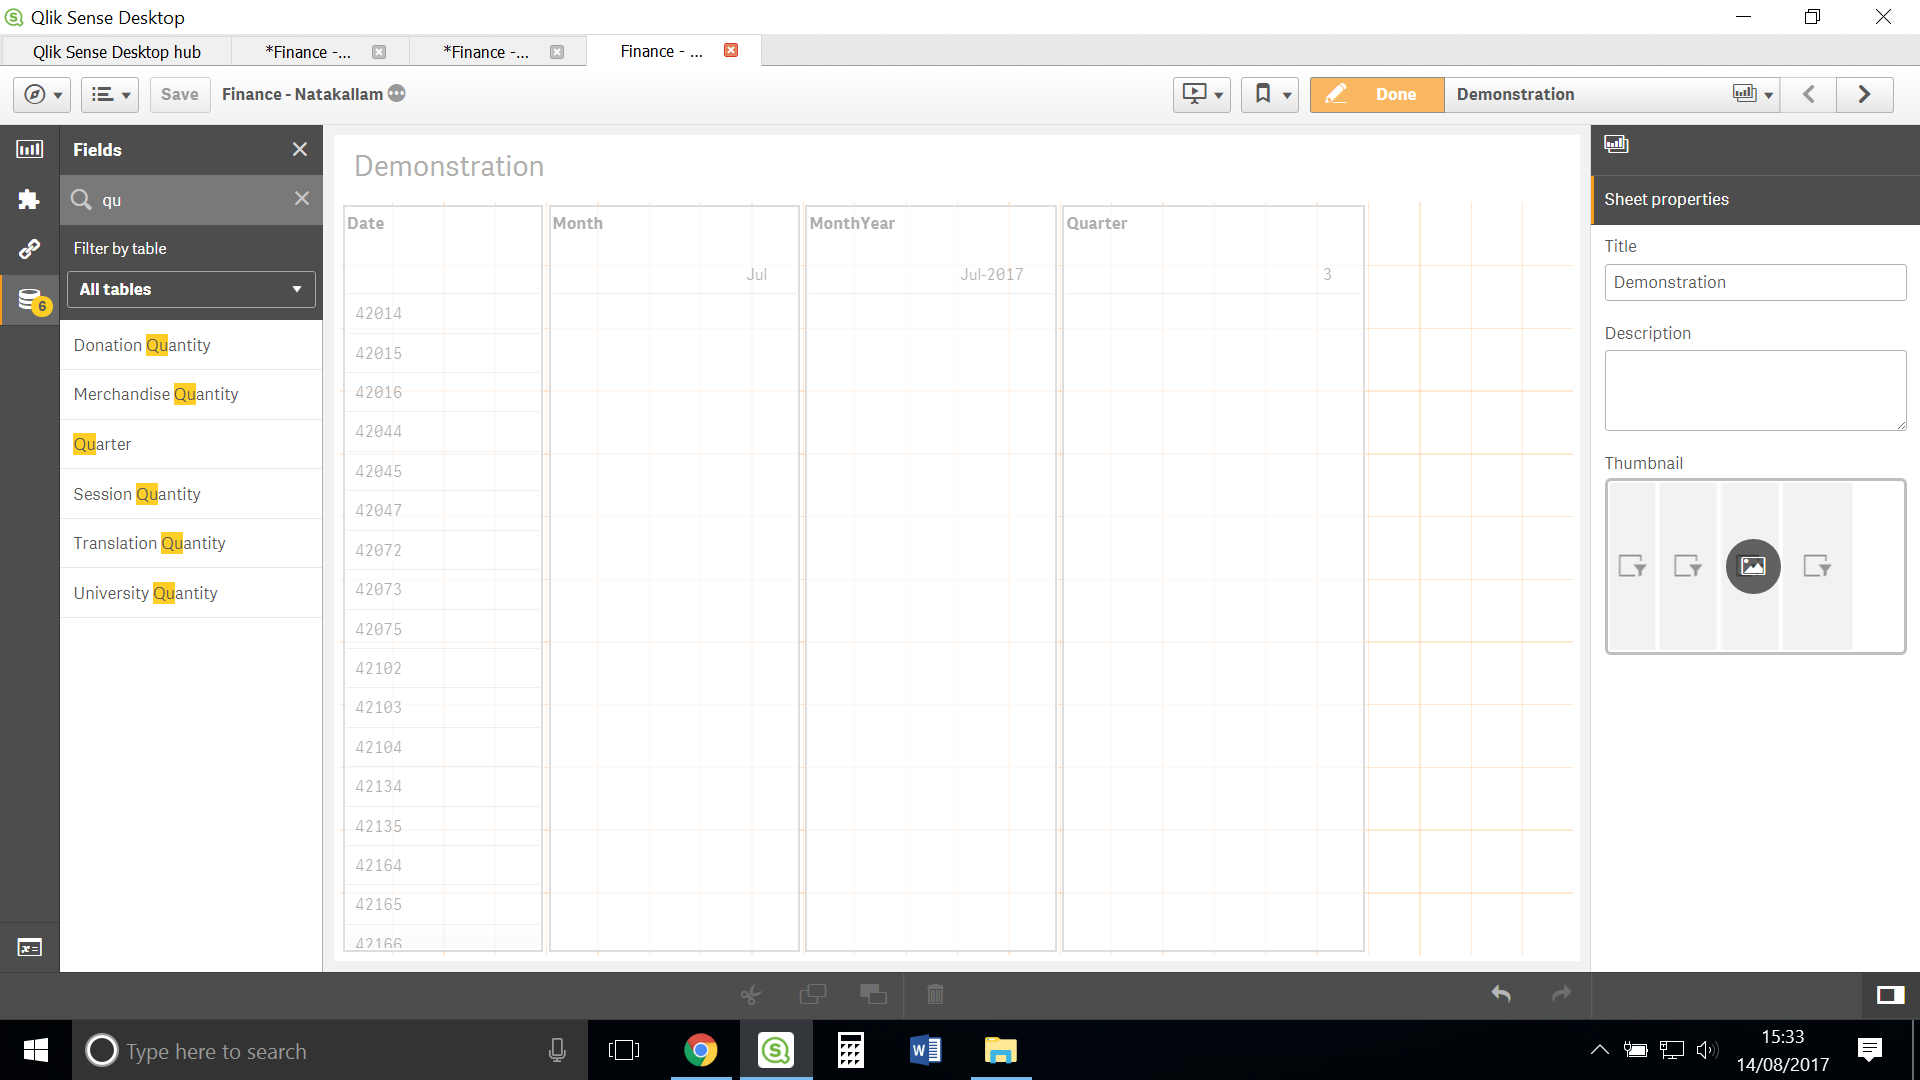
Task: Select the Session Quantity field
Action: coord(137,494)
